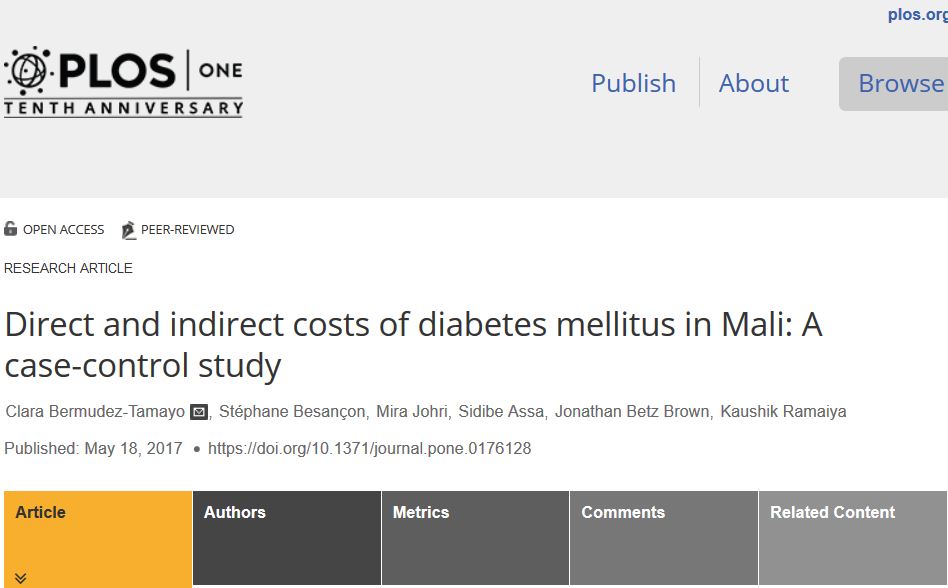
Task: Open the Browse menu
Action: (900, 83)
